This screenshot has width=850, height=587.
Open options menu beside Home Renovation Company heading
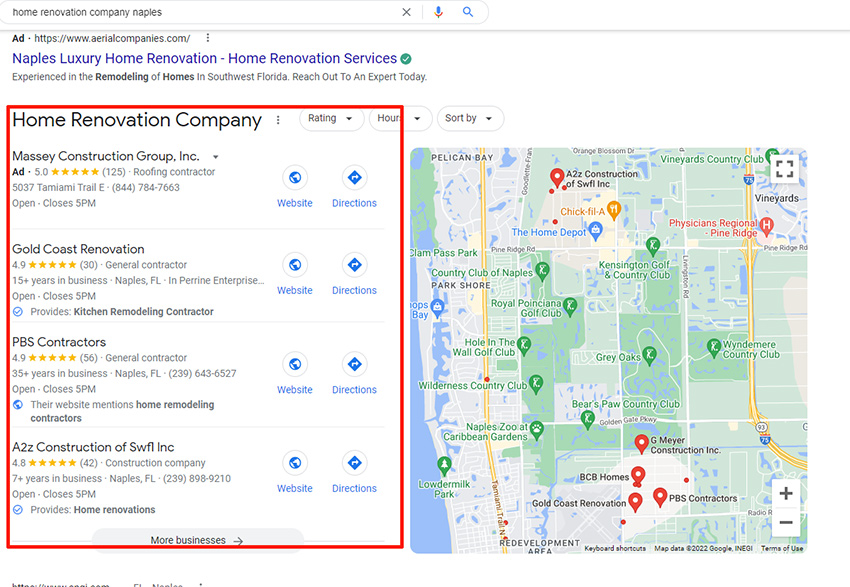(278, 120)
